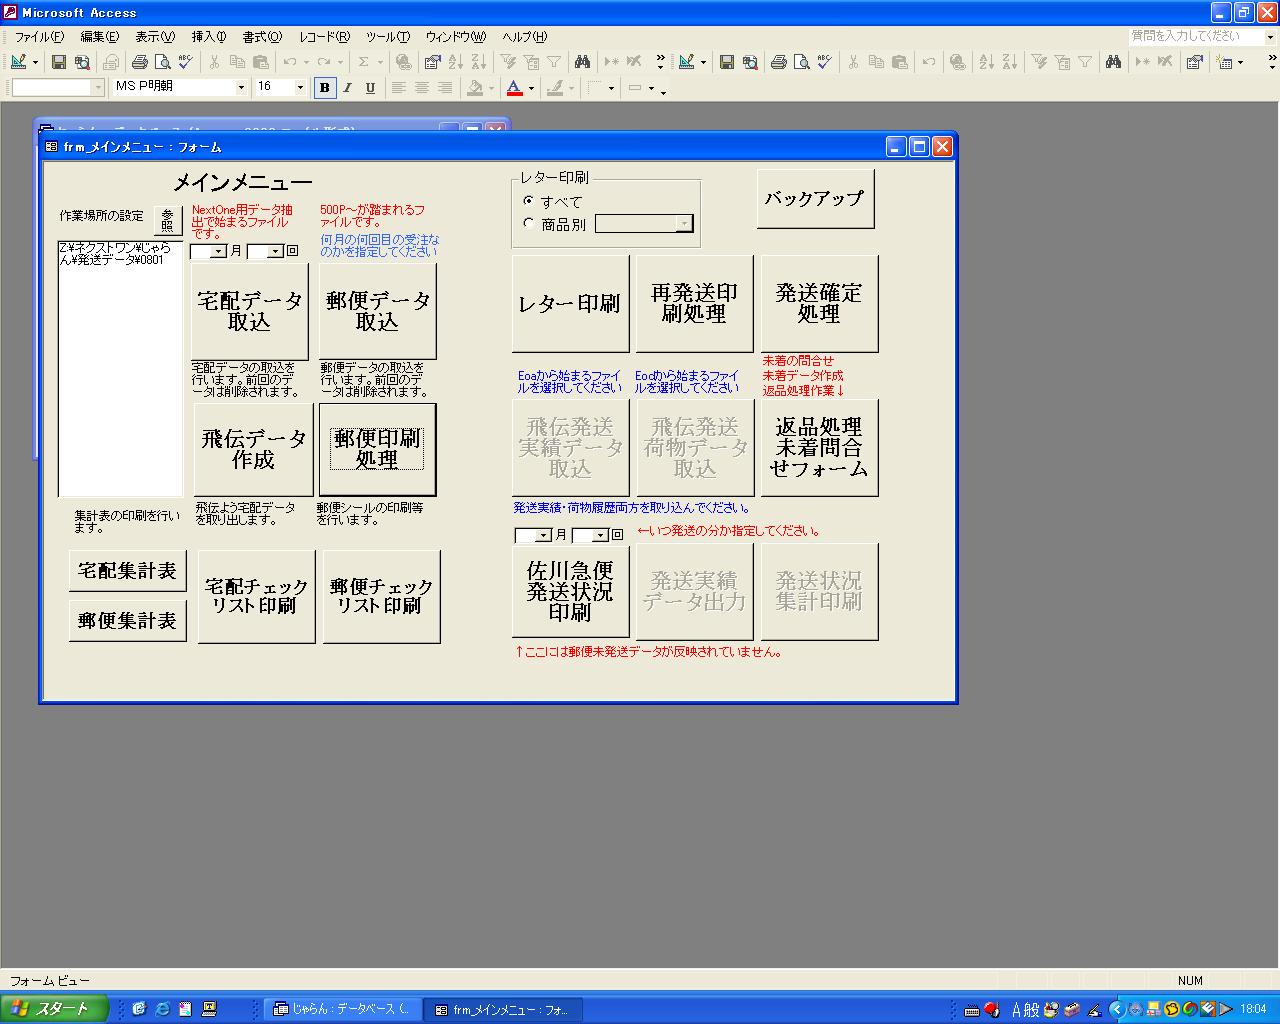Click the Windows スタート button
Image resolution: width=1280 pixels, height=1024 pixels.
pyautogui.click(x=53, y=1008)
